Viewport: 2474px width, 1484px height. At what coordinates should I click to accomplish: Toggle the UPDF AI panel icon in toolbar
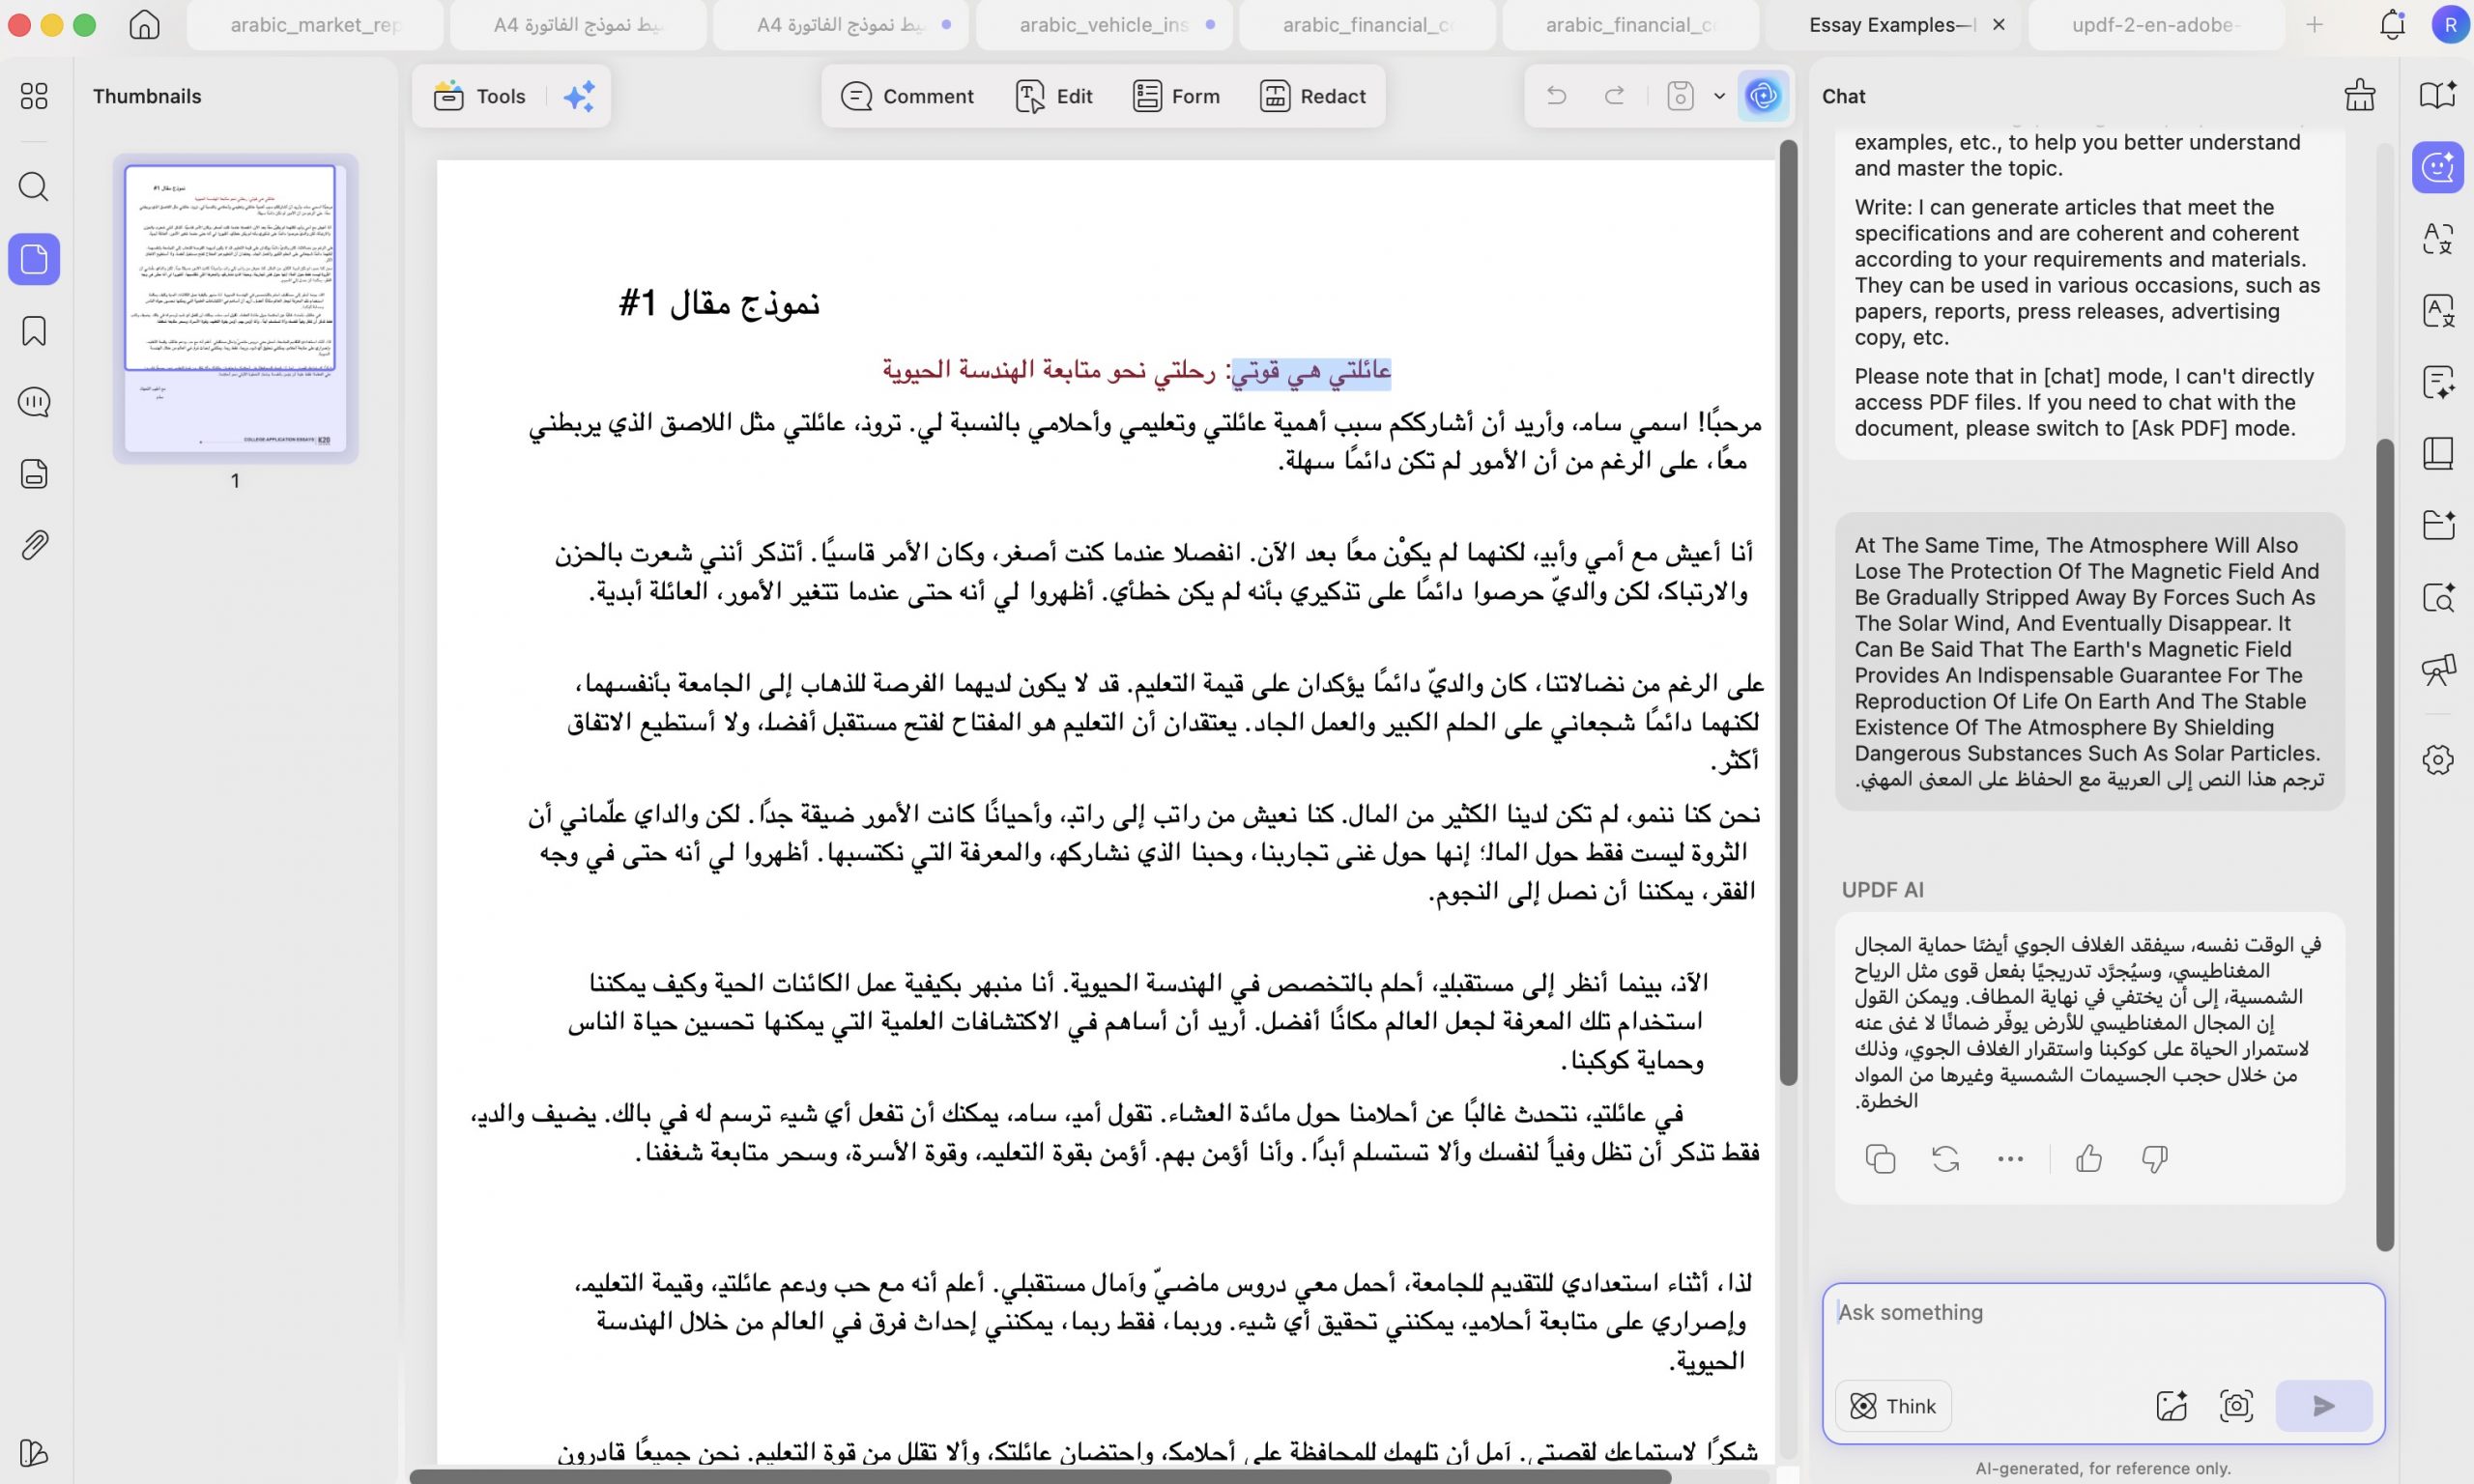pos(1763,96)
